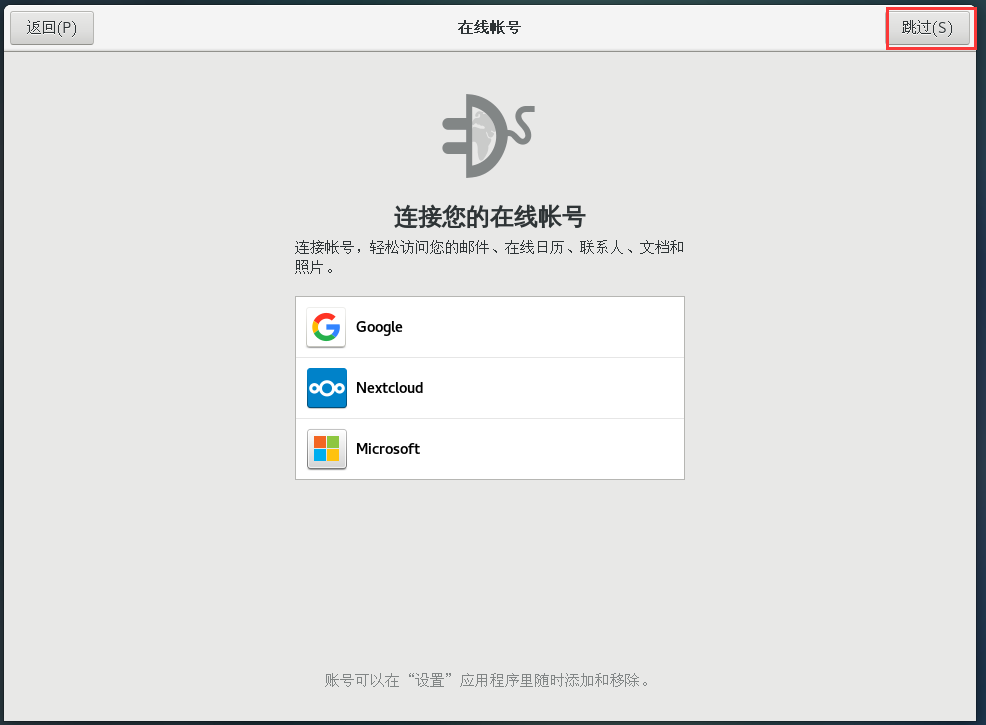Click the Google text label
The width and height of the screenshot is (986, 725).
pyautogui.click(x=379, y=326)
